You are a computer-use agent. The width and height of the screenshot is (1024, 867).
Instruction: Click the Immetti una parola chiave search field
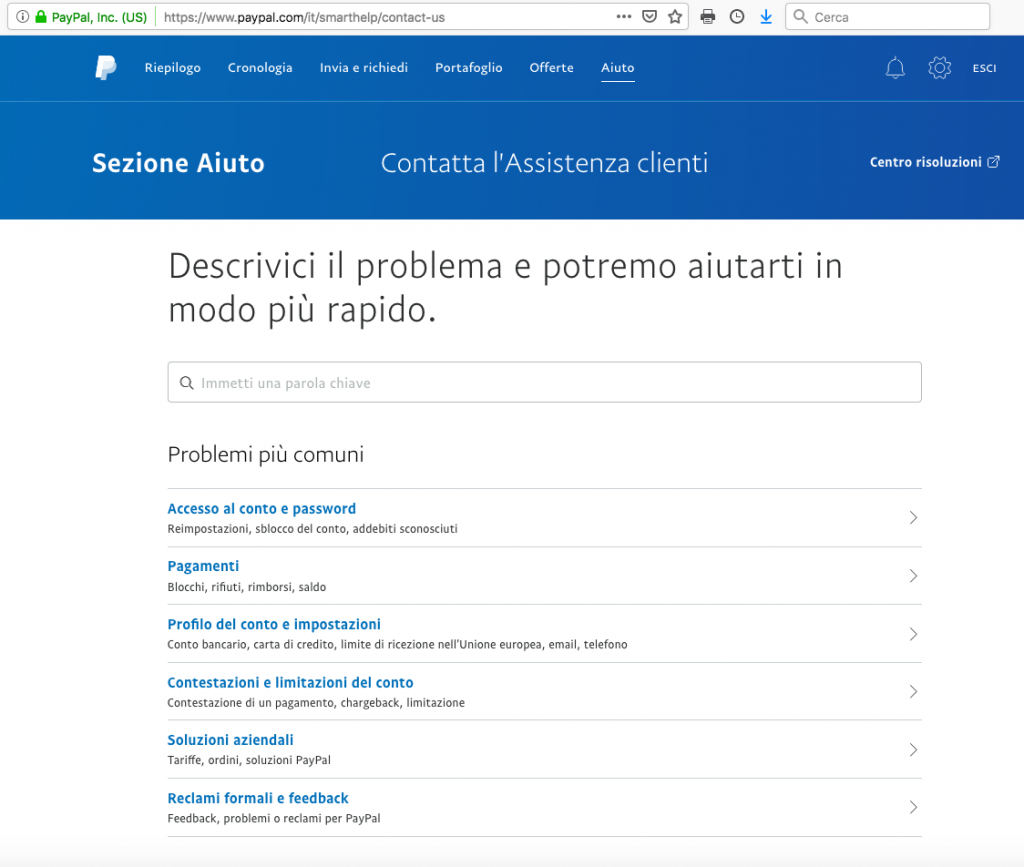(545, 383)
